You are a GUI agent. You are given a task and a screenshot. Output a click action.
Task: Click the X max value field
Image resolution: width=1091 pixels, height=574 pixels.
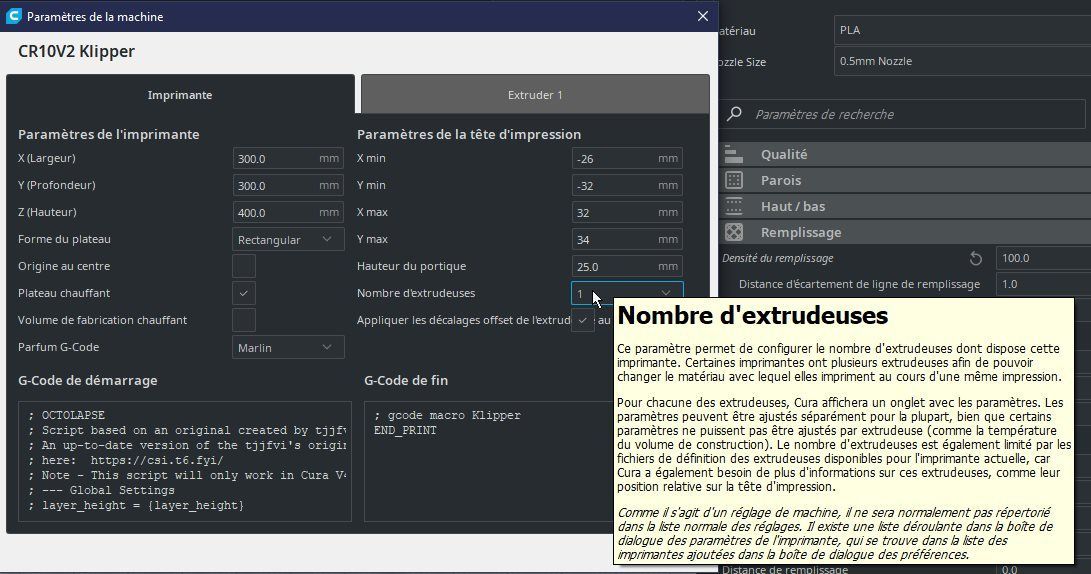[x=627, y=212]
